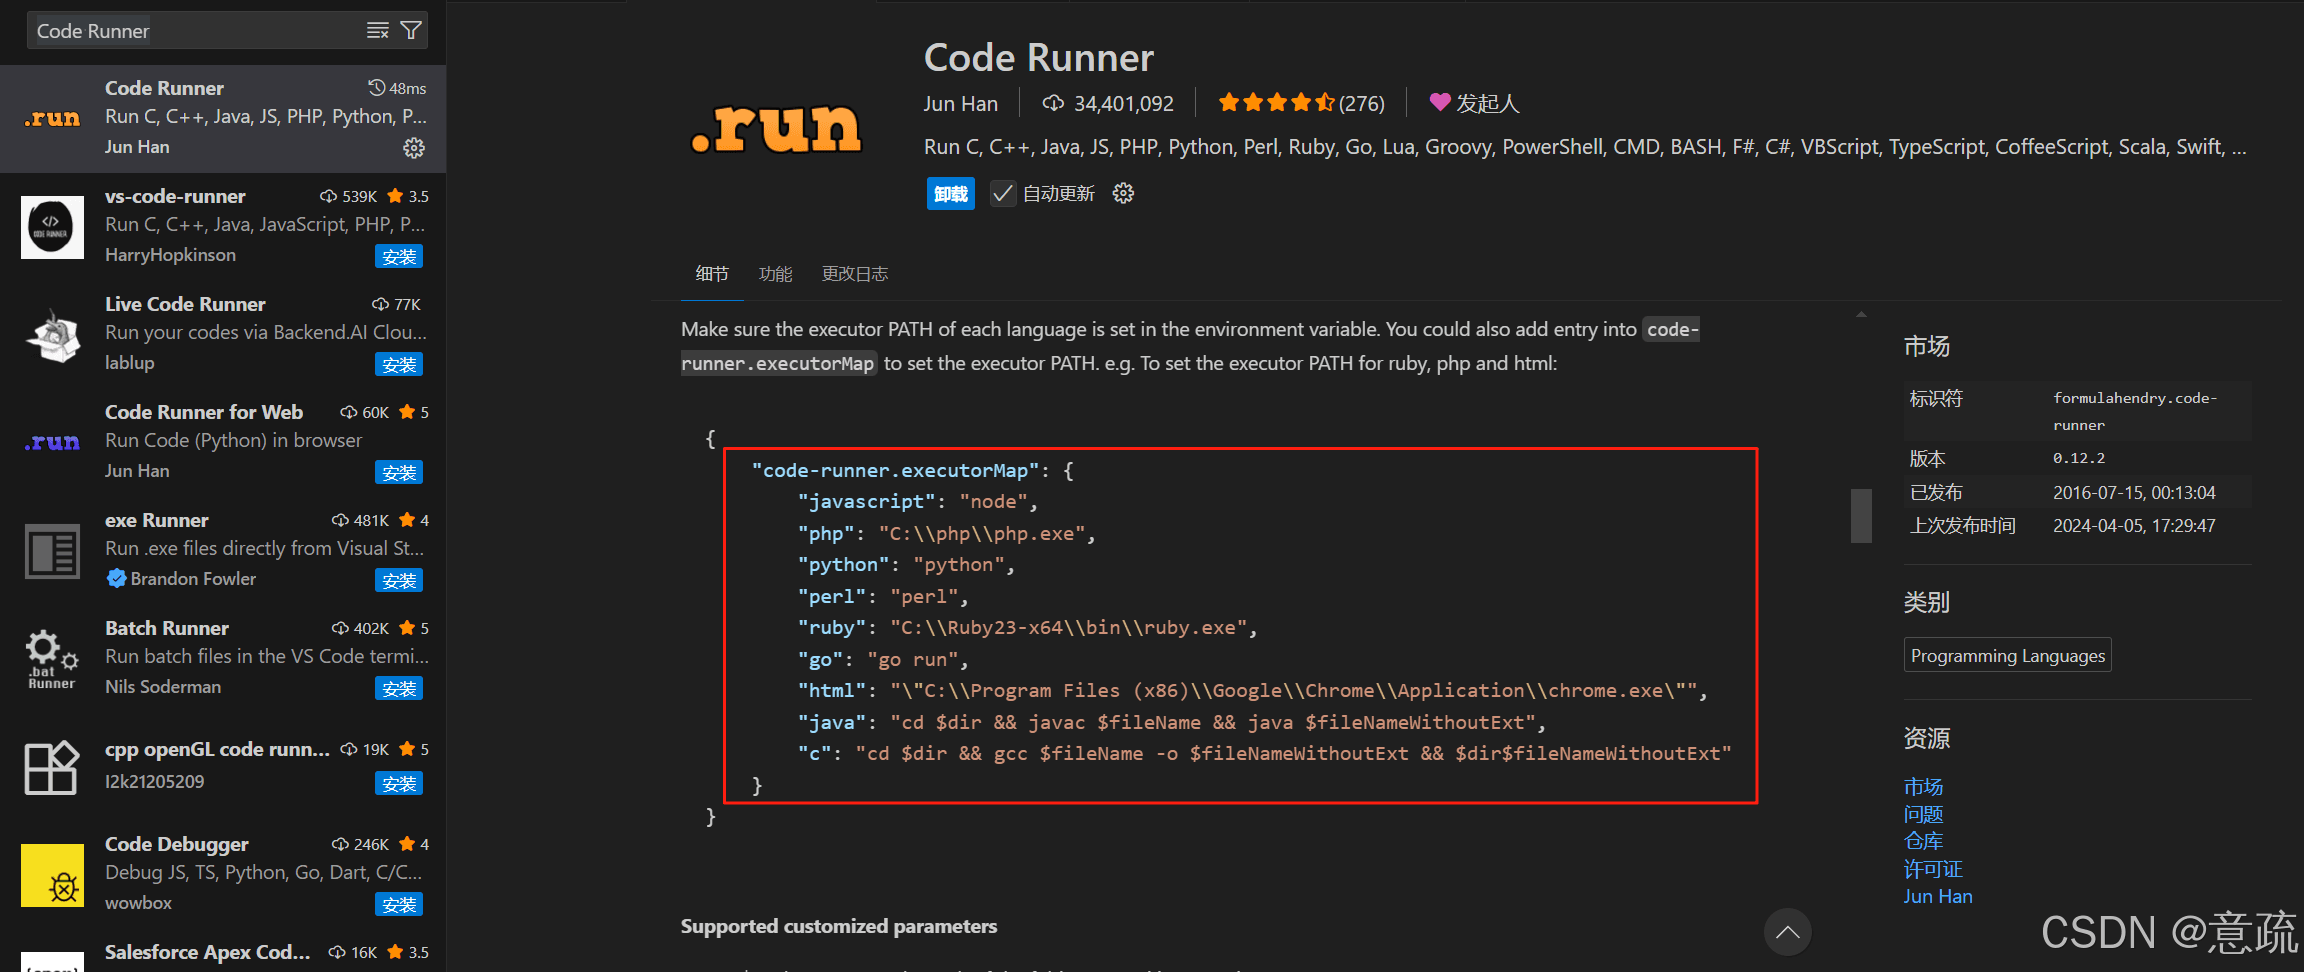Click the Code Runner .run logo

click(x=776, y=128)
